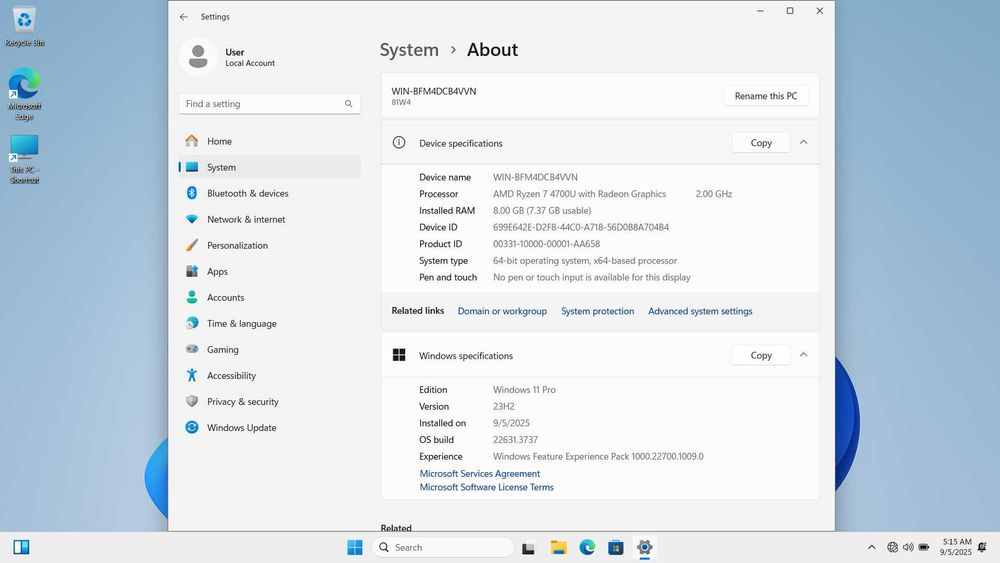
Task: Click the Settings gear in the taskbar
Action: pos(645,547)
